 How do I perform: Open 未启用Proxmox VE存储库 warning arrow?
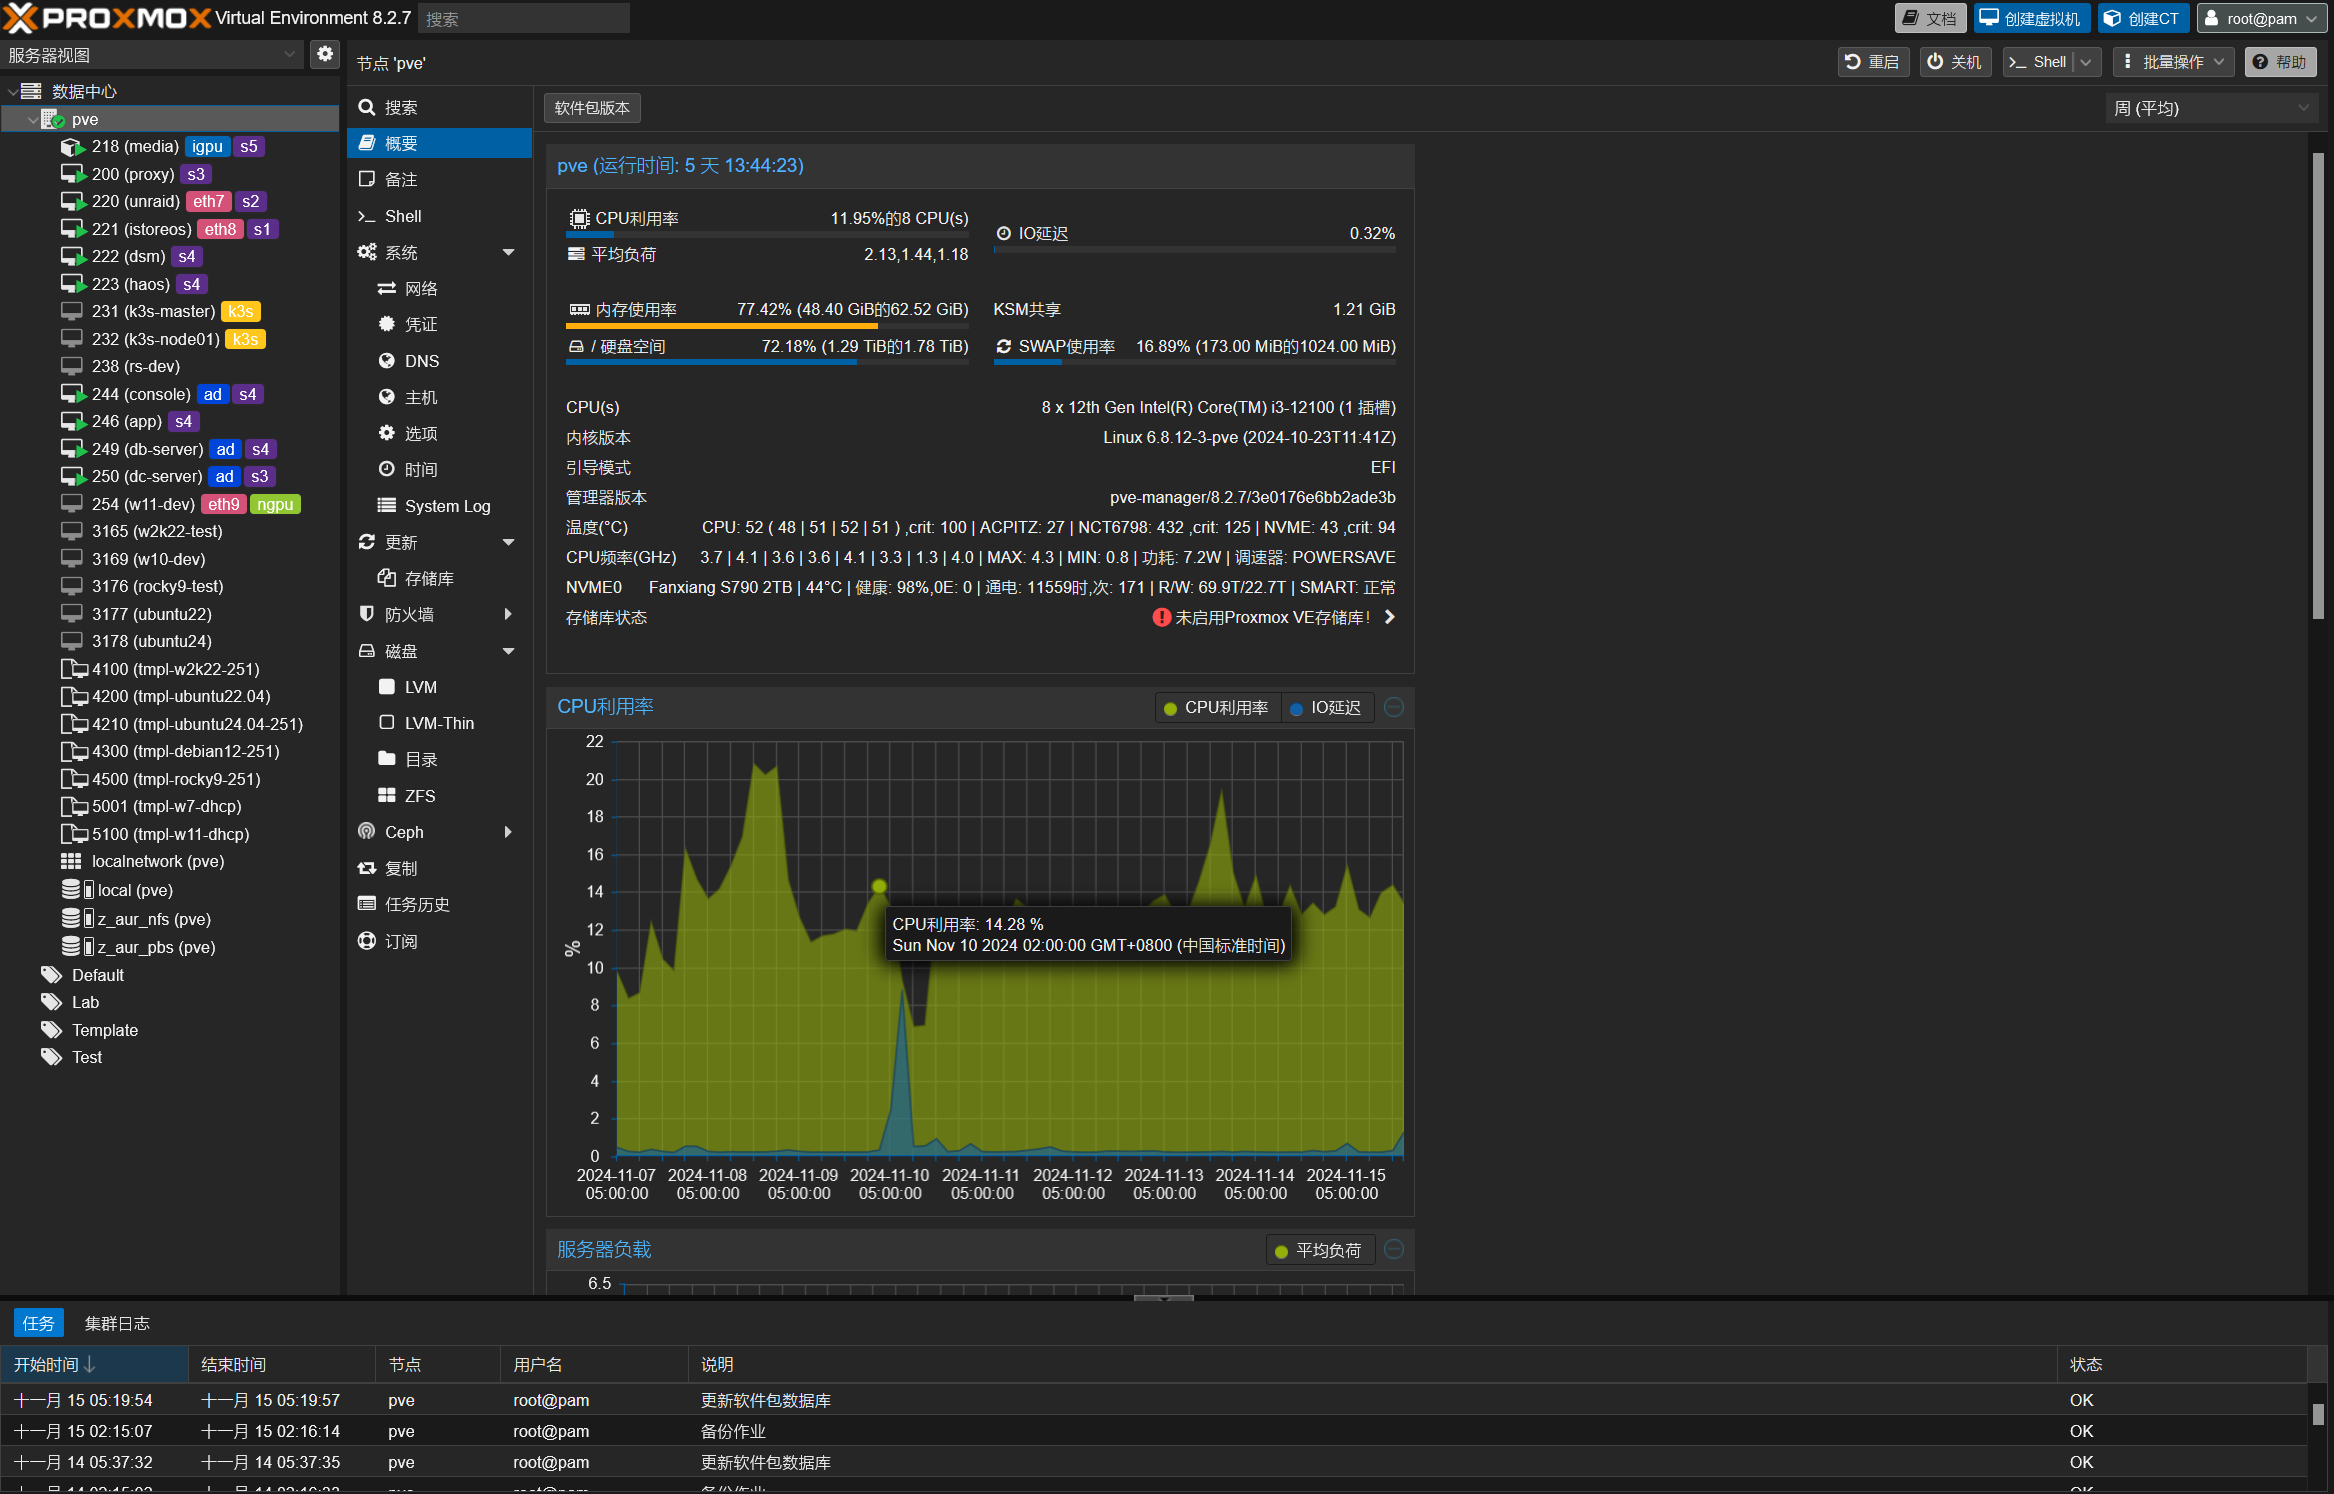coord(1390,617)
